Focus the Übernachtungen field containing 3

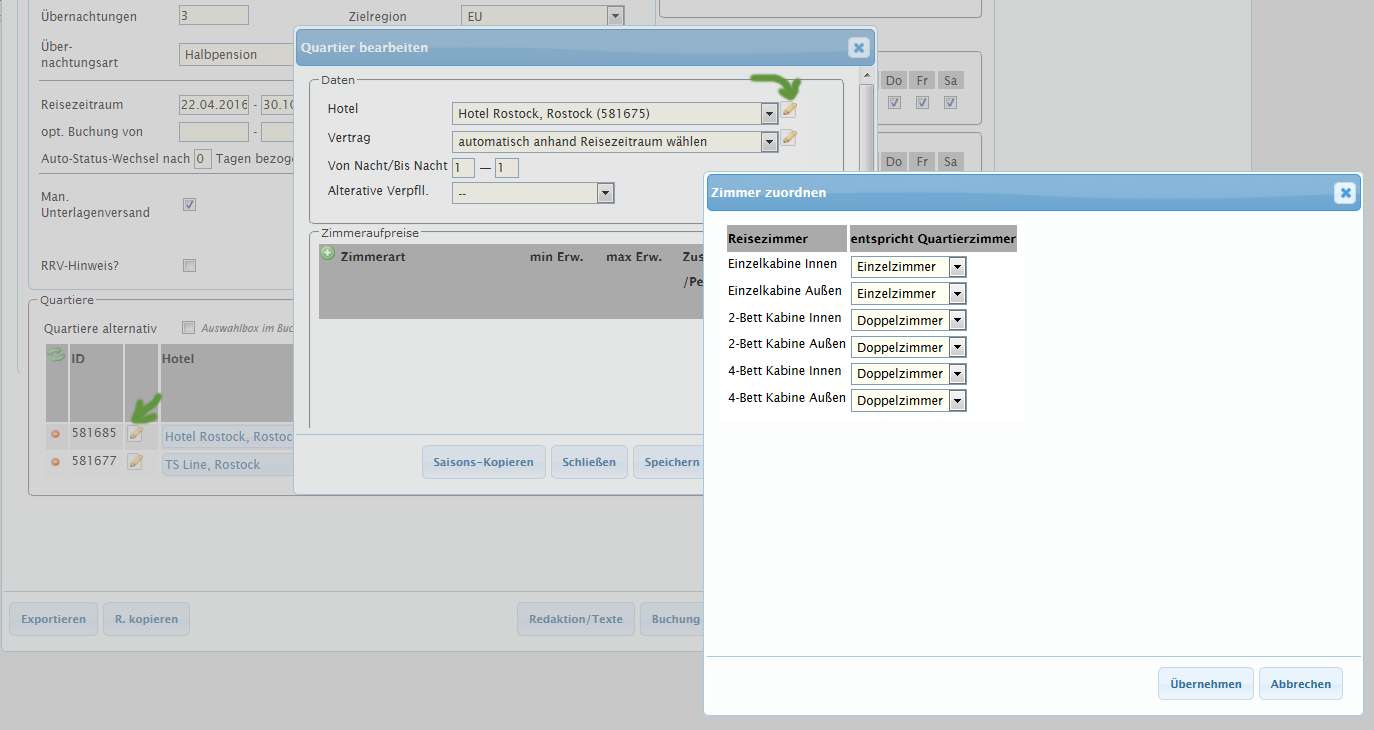pos(214,16)
